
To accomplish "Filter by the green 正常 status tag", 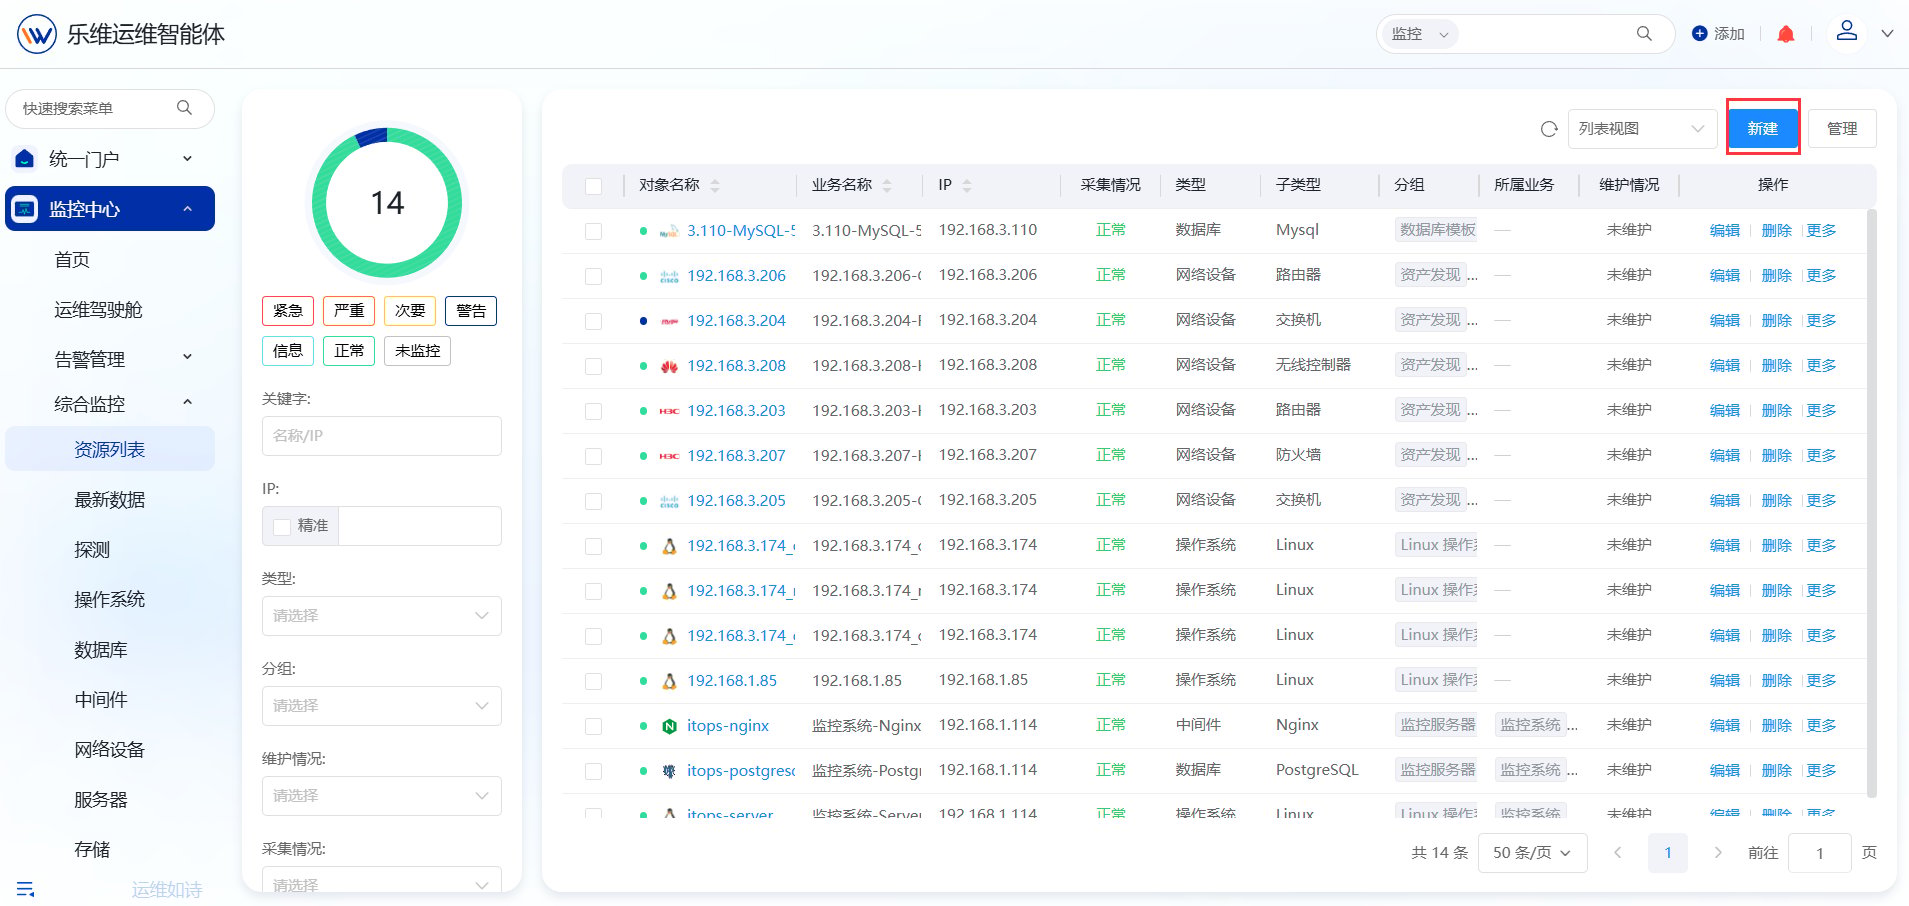I will pos(349,351).
